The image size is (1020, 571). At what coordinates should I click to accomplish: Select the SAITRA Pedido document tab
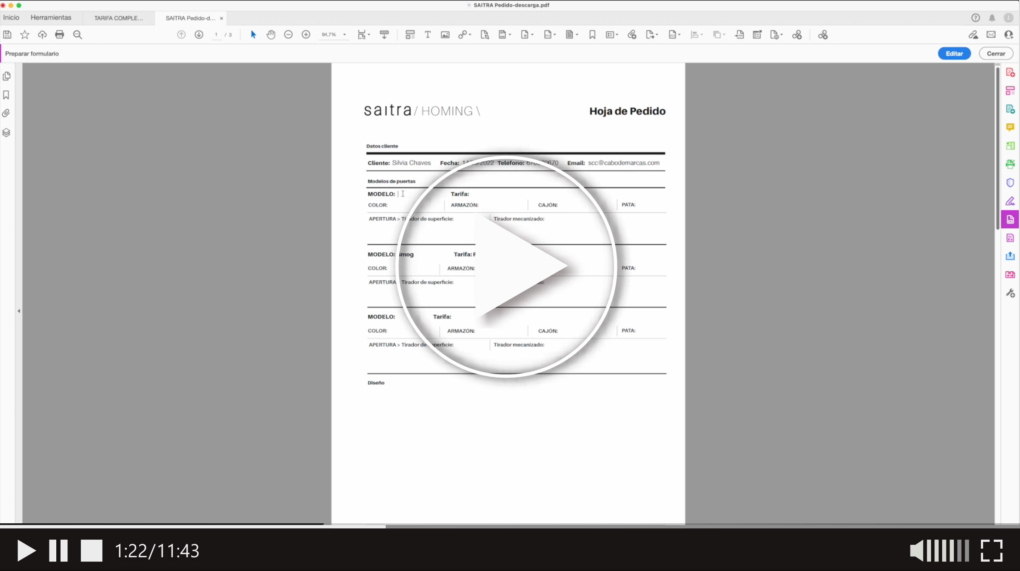[x=189, y=18]
